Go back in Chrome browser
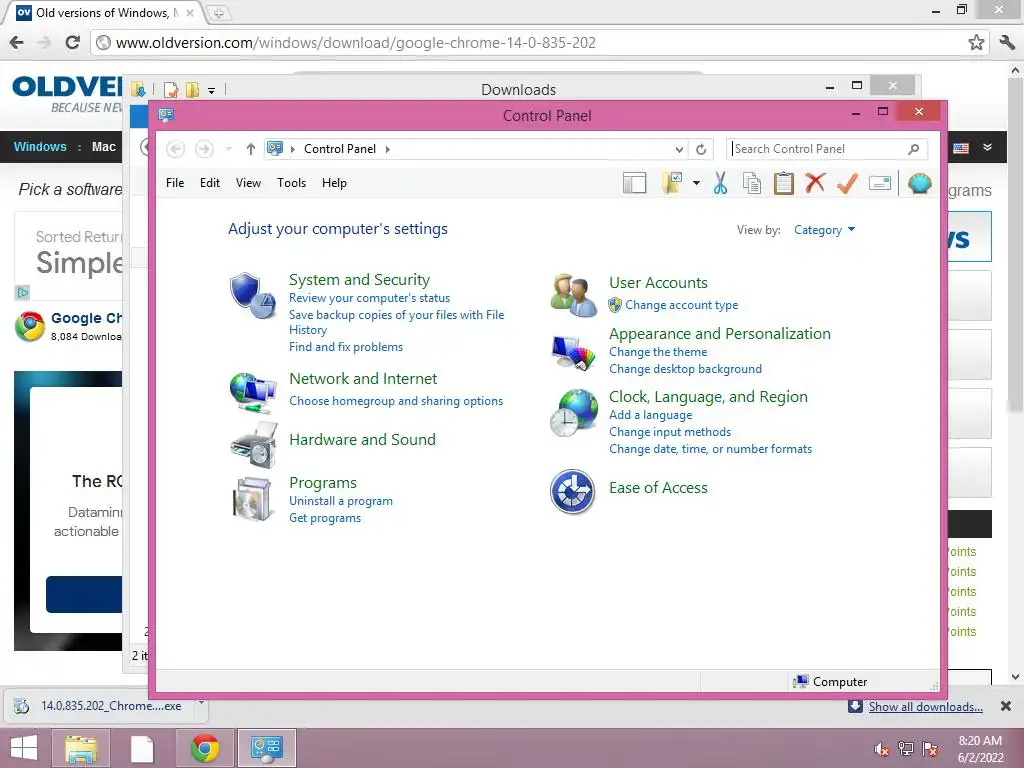Image resolution: width=1024 pixels, height=768 pixels. [17, 42]
